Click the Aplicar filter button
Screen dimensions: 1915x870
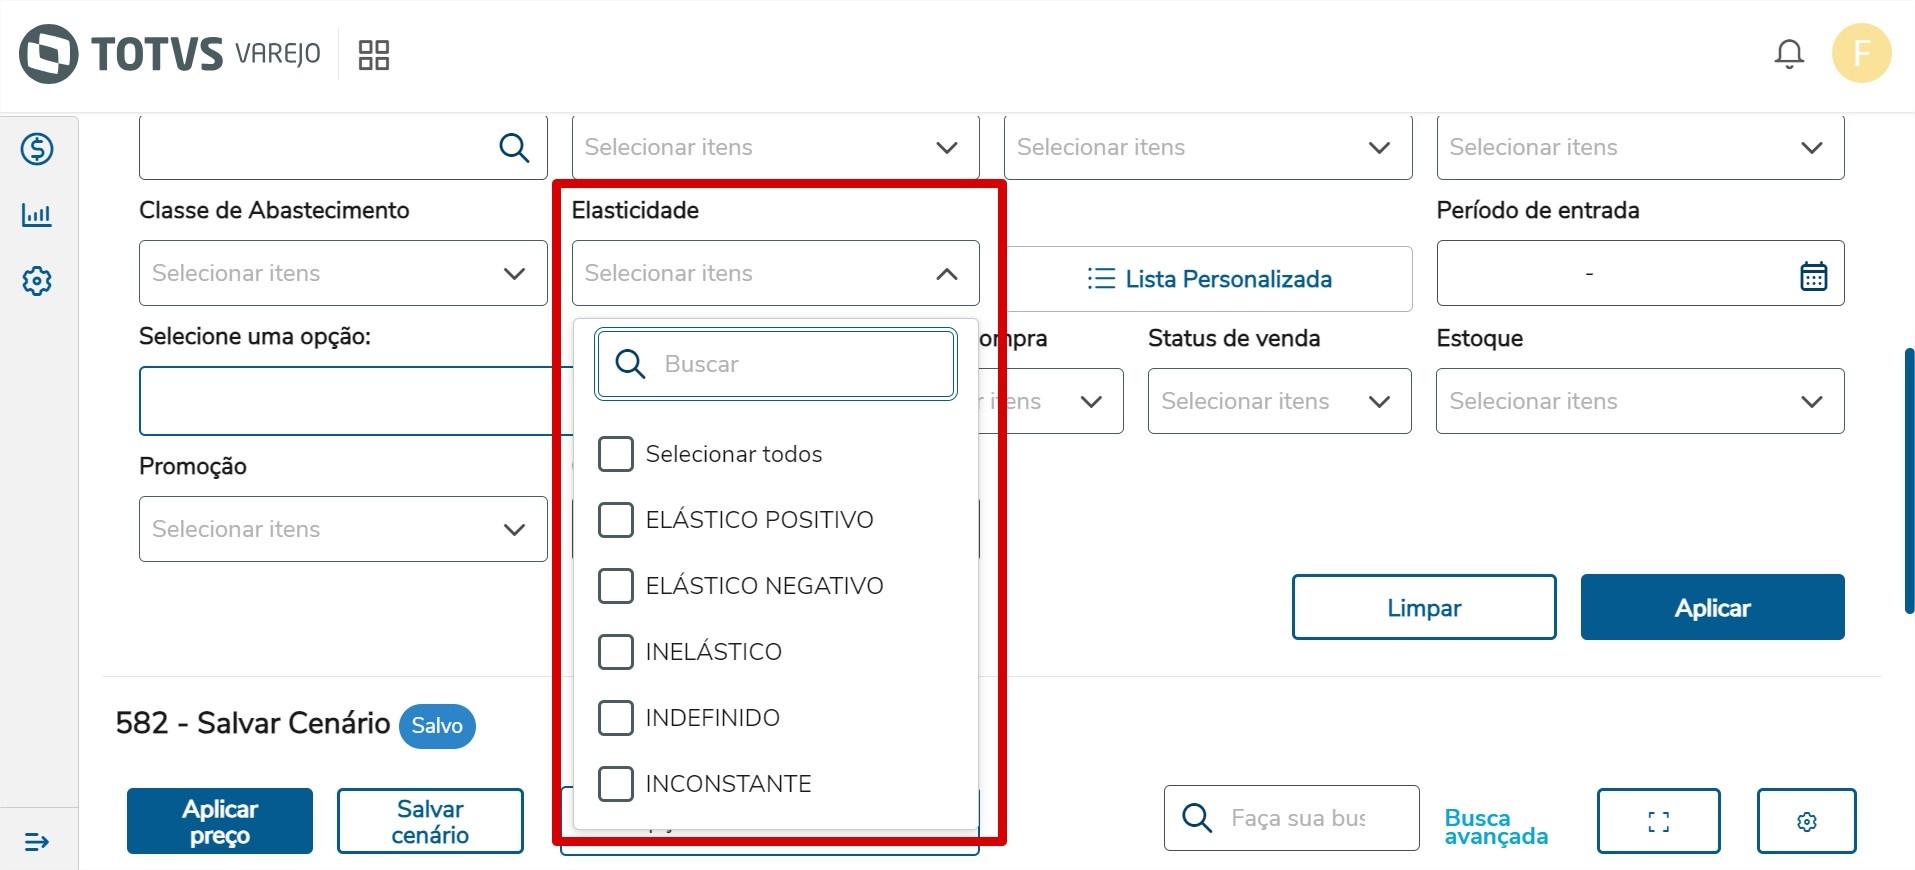tap(1712, 607)
